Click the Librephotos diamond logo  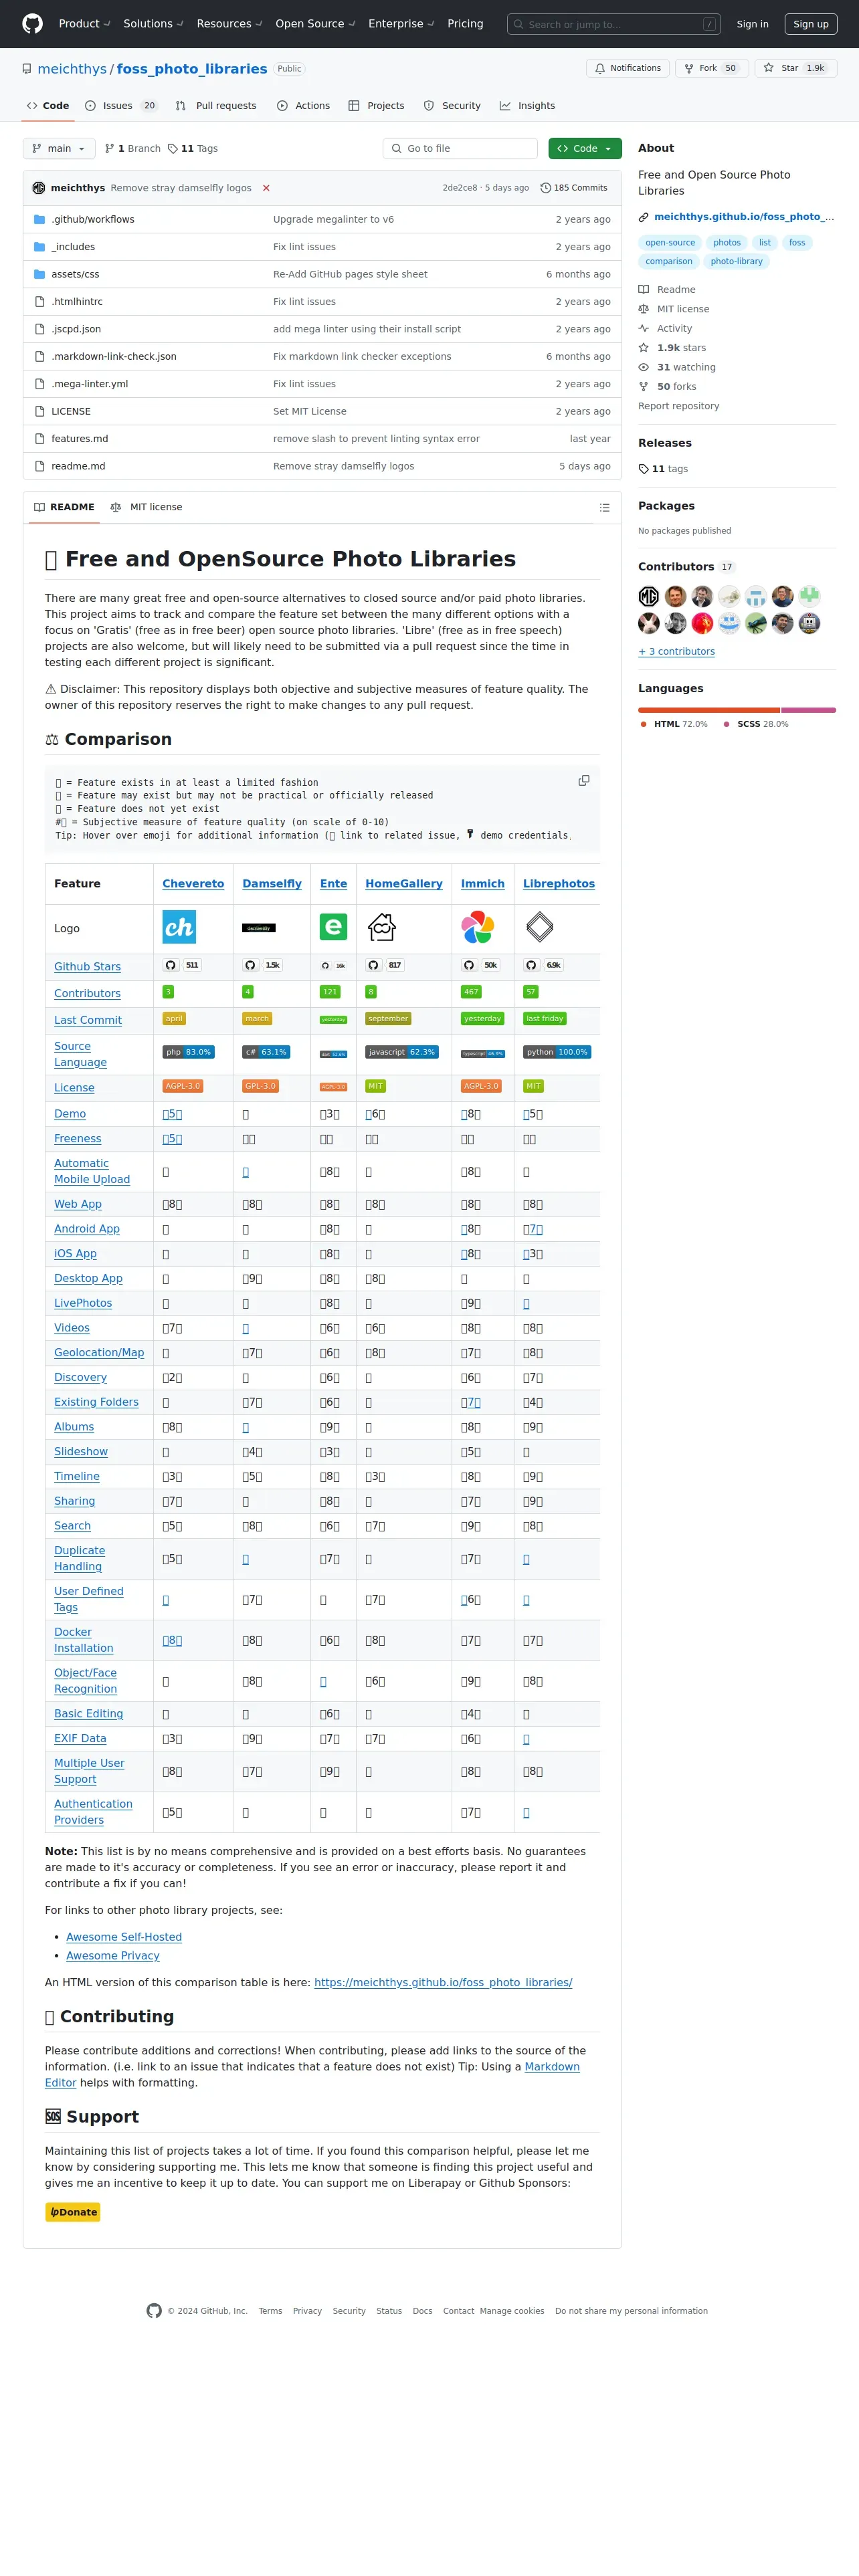[540, 927]
